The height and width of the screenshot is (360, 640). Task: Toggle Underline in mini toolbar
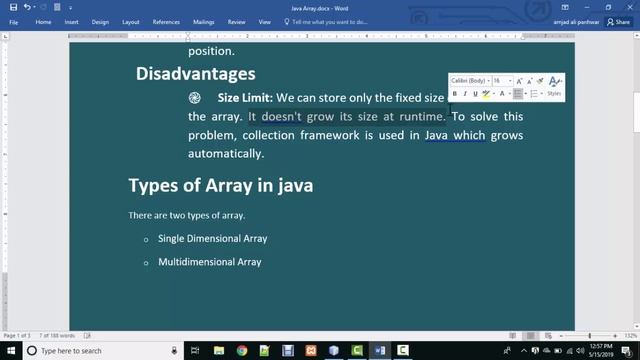click(x=475, y=94)
